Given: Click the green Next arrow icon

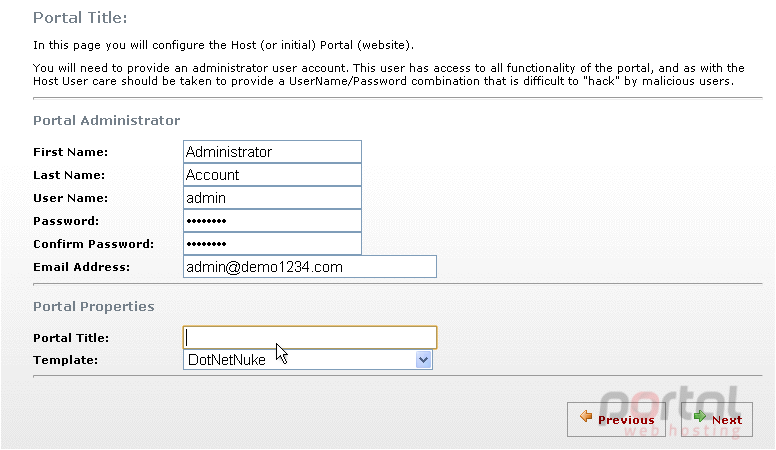Looking at the screenshot, I should [x=700, y=416].
